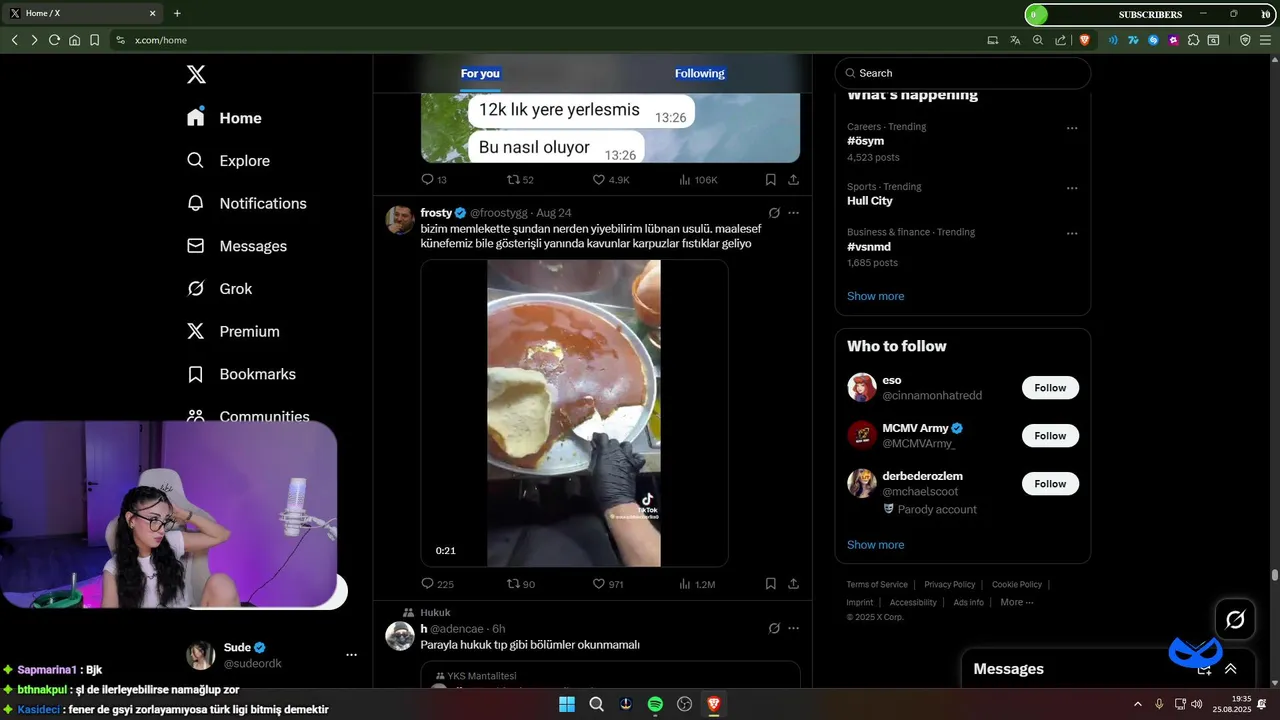Open Grok explain icon on frosty post
Viewport: 1280px width, 720px height.
(x=774, y=213)
